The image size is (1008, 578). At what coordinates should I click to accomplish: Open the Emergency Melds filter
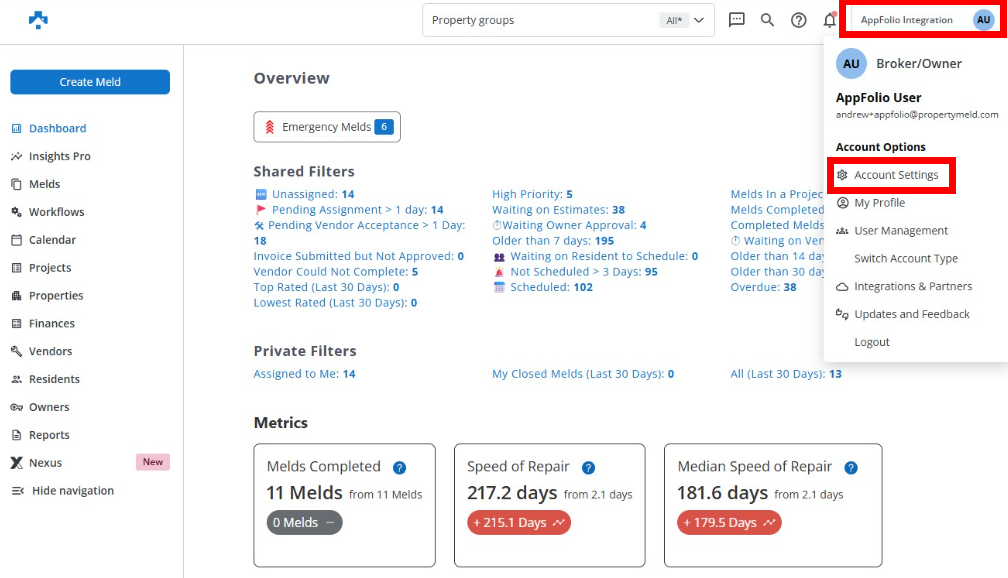327,127
